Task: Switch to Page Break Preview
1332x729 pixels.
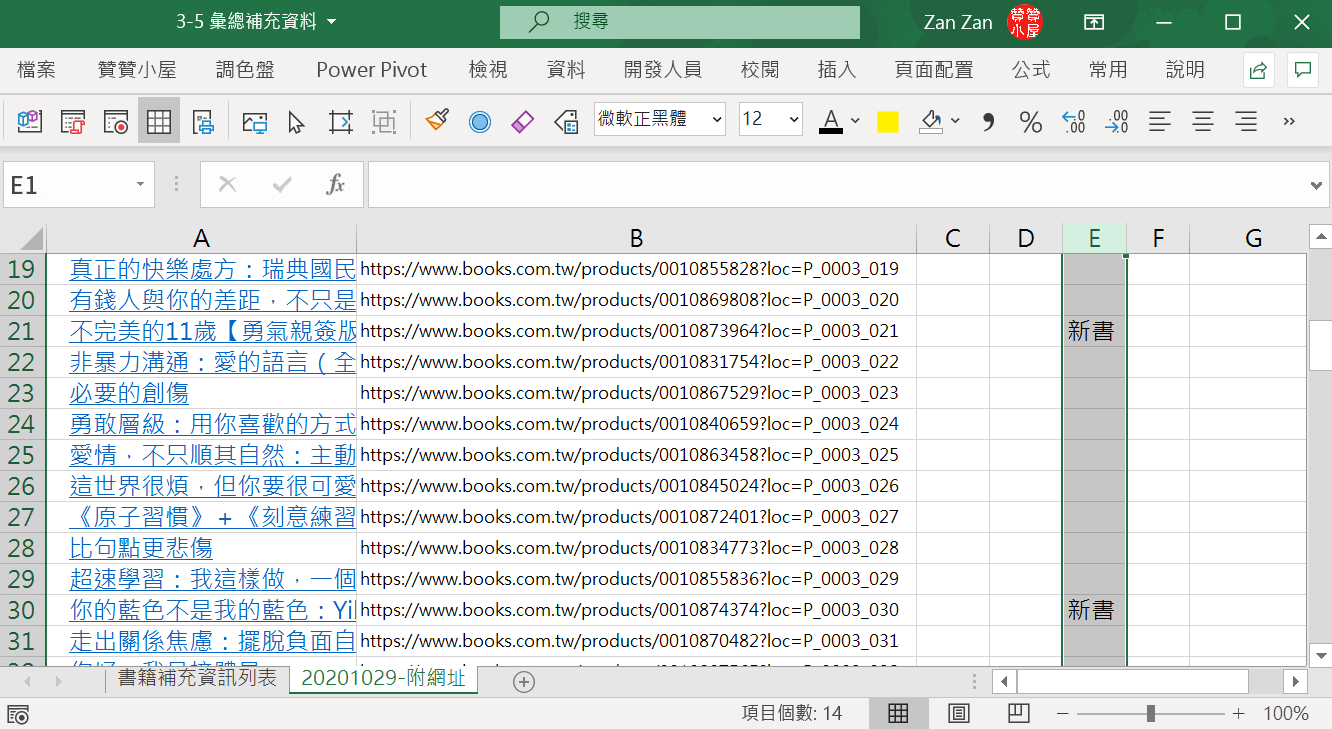Action: pyautogui.click(x=1019, y=714)
